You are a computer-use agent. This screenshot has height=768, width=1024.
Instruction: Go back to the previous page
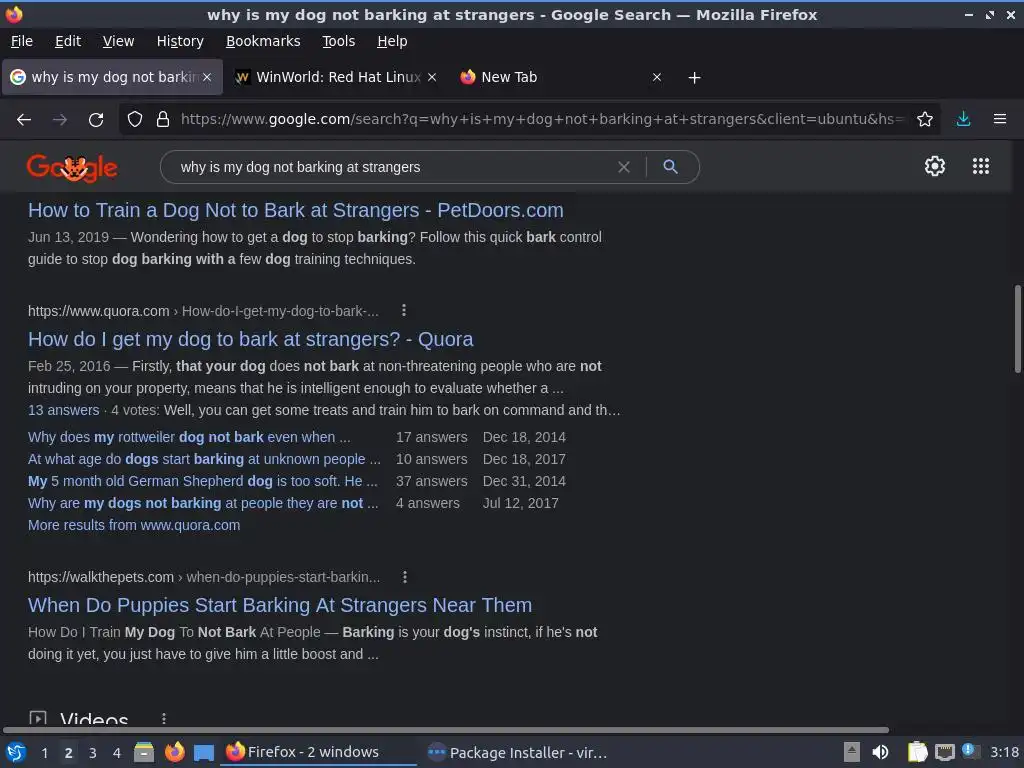click(x=24, y=120)
